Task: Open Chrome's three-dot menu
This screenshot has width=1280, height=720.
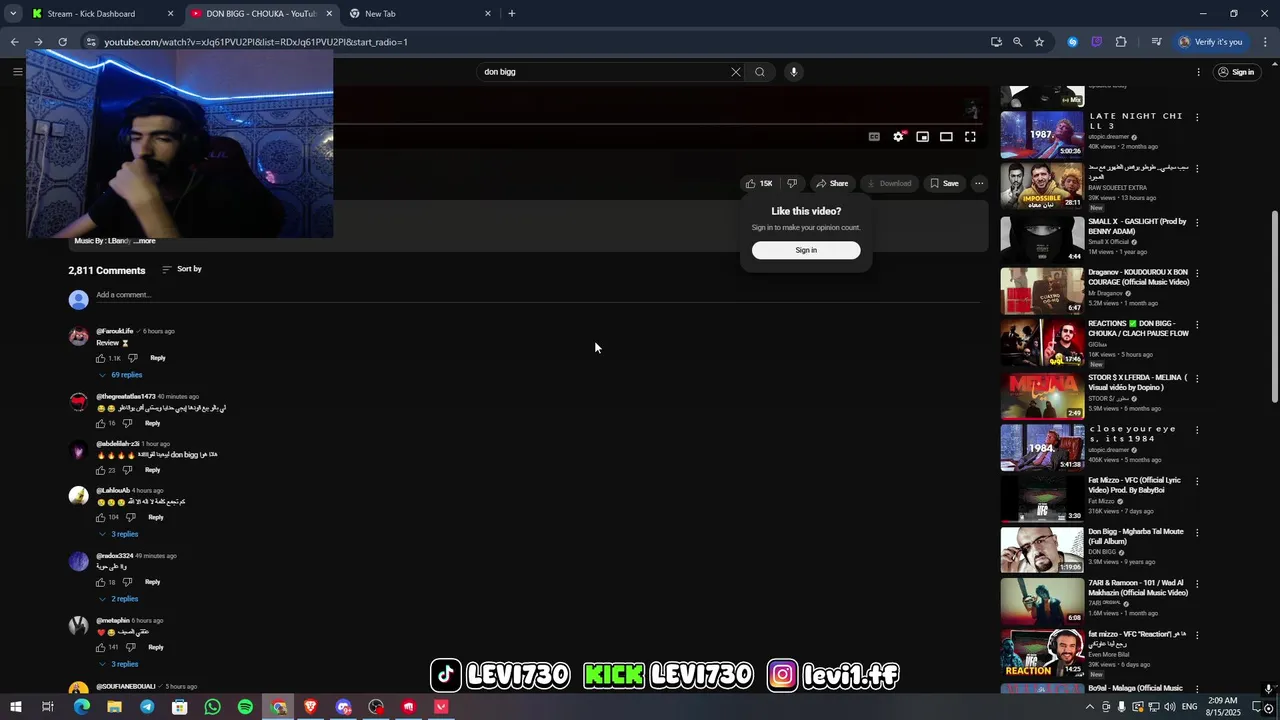Action: 1266,42
